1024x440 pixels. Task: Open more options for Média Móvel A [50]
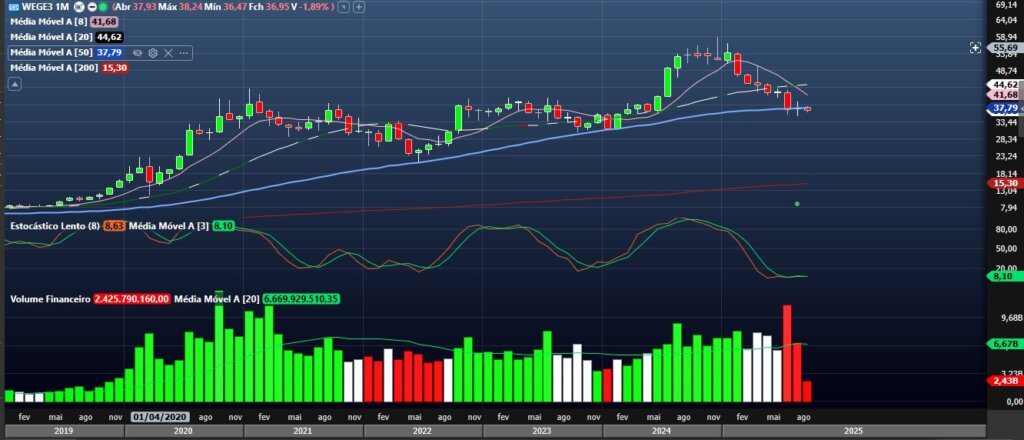(x=184, y=52)
